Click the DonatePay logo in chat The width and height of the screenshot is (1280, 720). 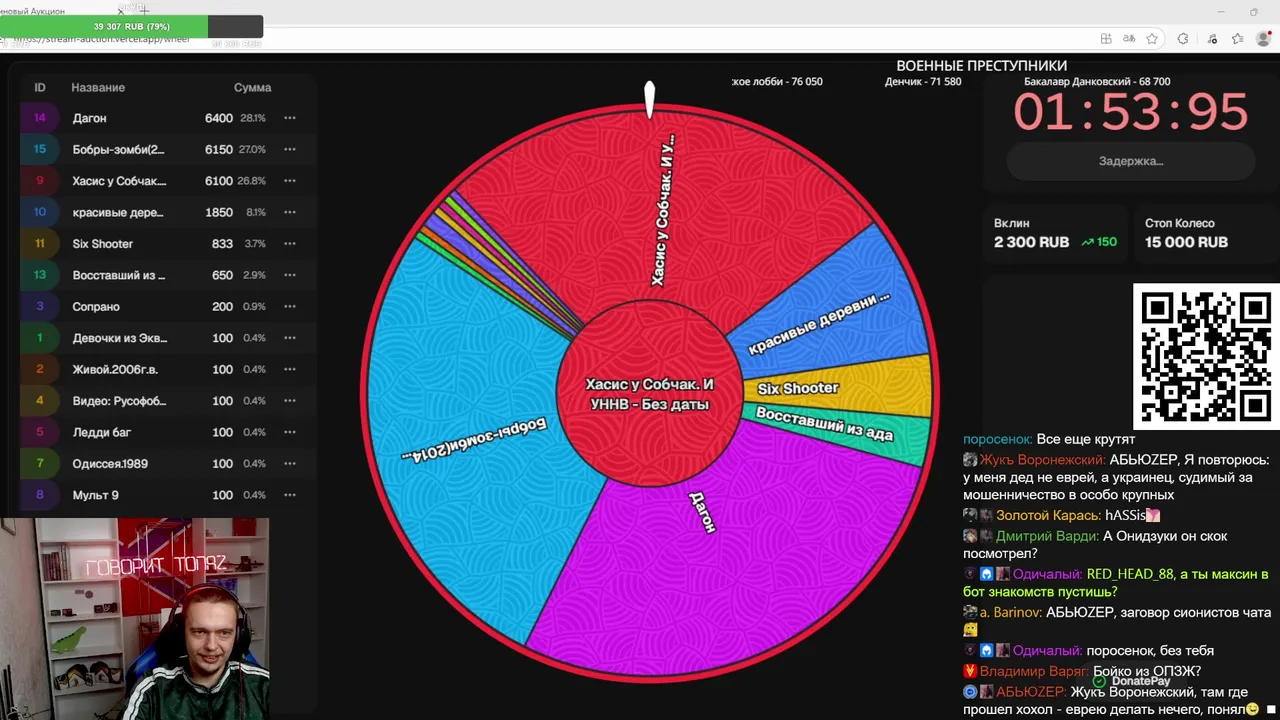1131,681
